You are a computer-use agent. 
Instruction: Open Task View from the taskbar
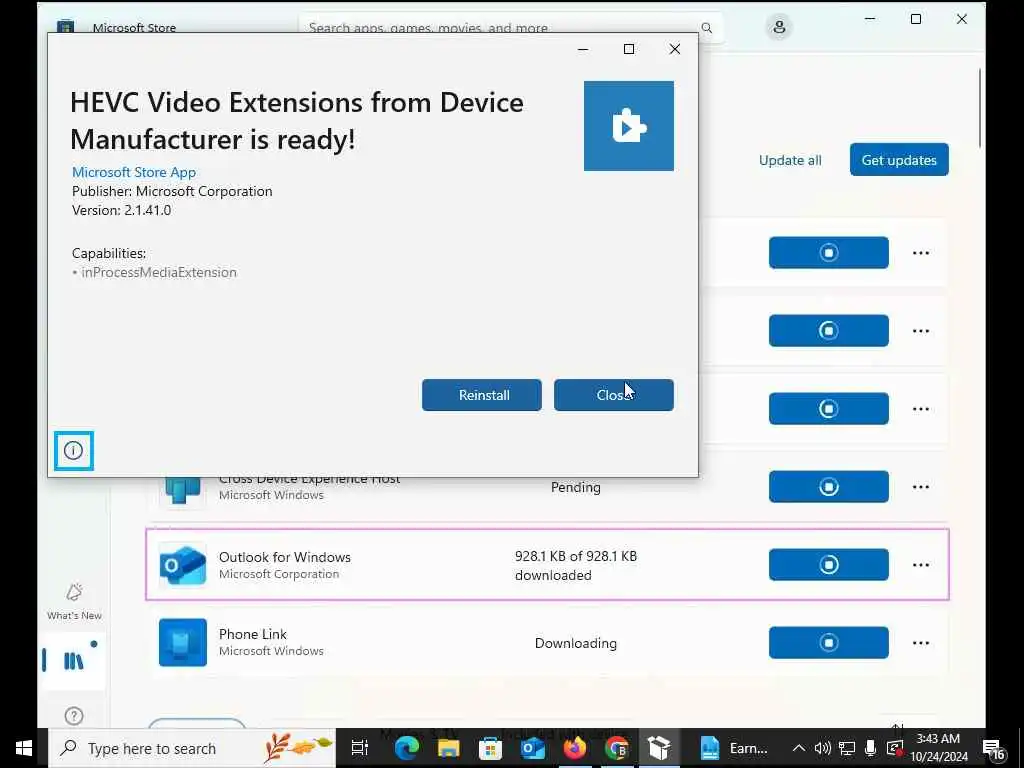pyautogui.click(x=360, y=748)
